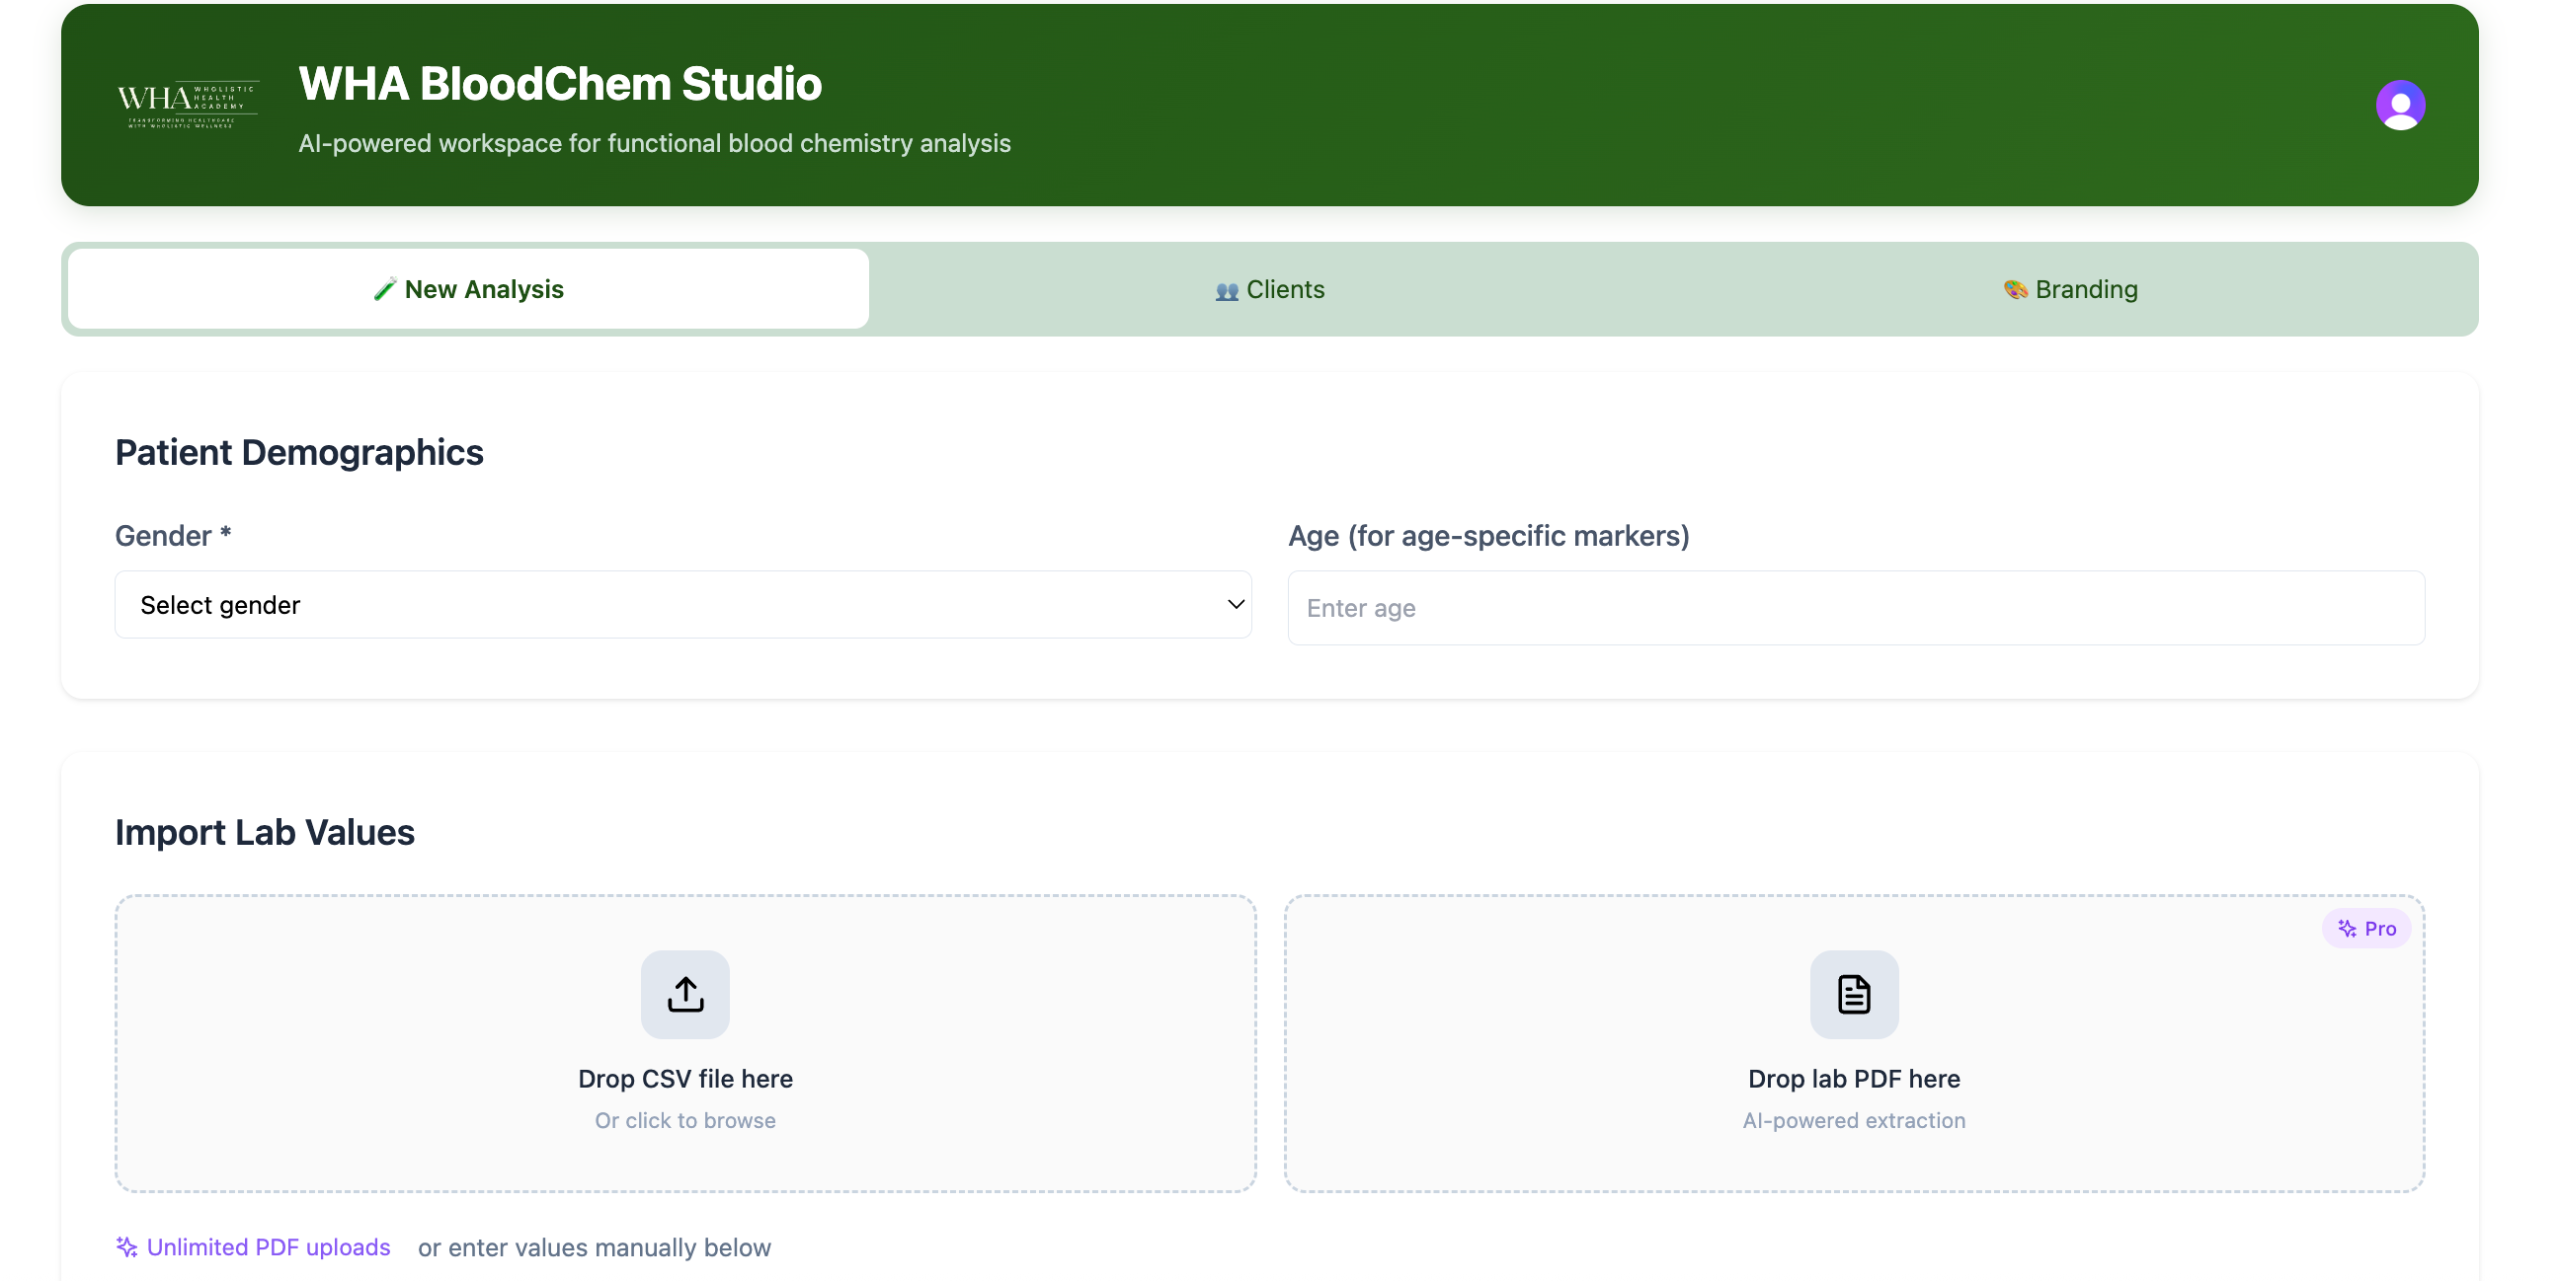Image resolution: width=2560 pixels, height=1281 pixels.
Task: Click the chevron arrow on the gender selector
Action: pyautogui.click(x=1233, y=604)
